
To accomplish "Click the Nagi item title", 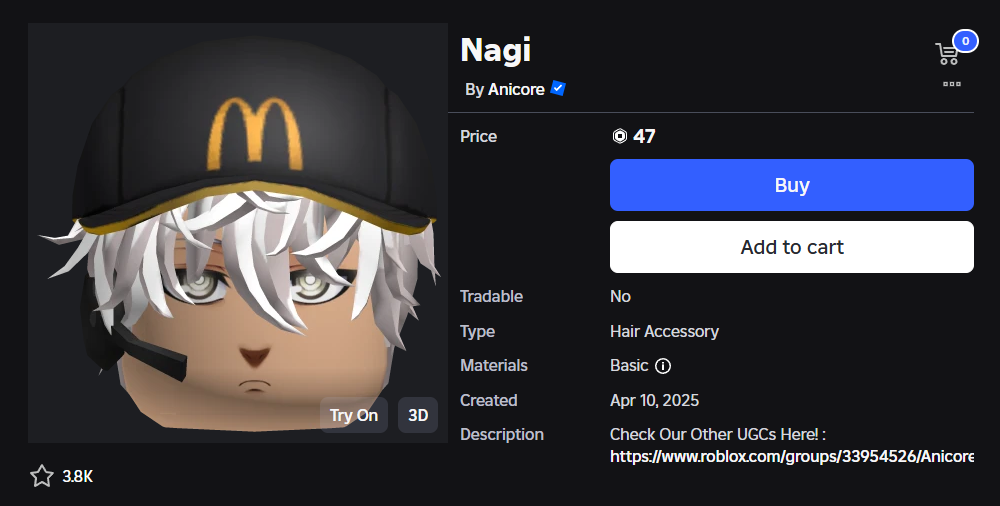I will click(x=496, y=51).
